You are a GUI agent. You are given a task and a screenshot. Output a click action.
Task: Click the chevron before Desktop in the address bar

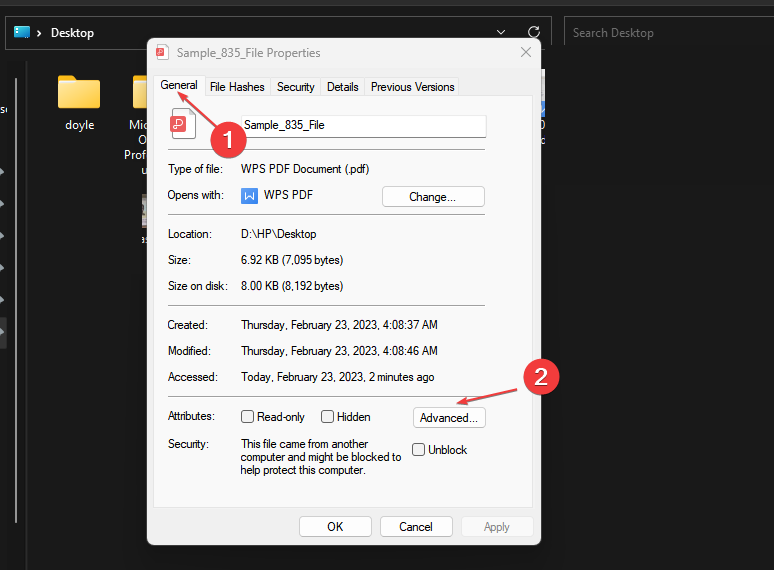click(x=39, y=33)
